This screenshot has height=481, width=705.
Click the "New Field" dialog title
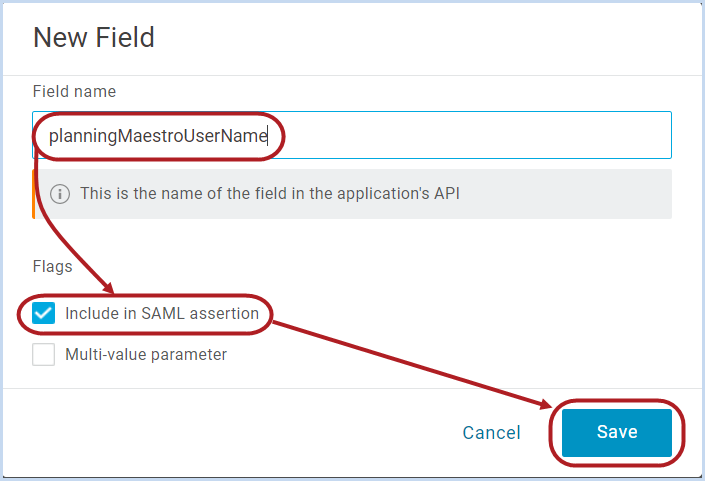94,37
